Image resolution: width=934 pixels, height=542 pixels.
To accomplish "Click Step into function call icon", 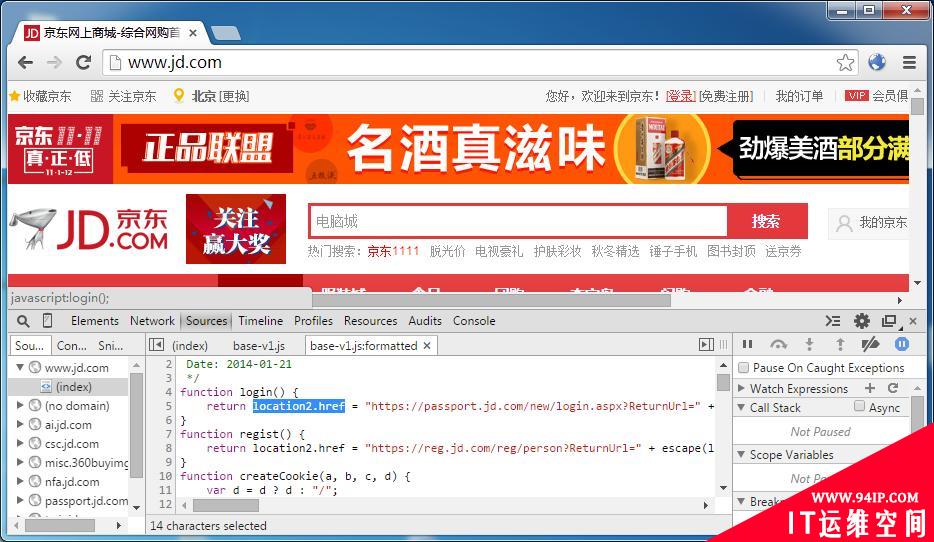I will (809, 344).
